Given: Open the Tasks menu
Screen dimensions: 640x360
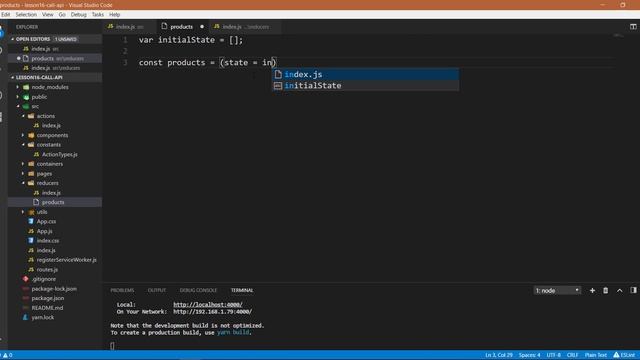Looking at the screenshot, I should pyautogui.click(x=98, y=14).
